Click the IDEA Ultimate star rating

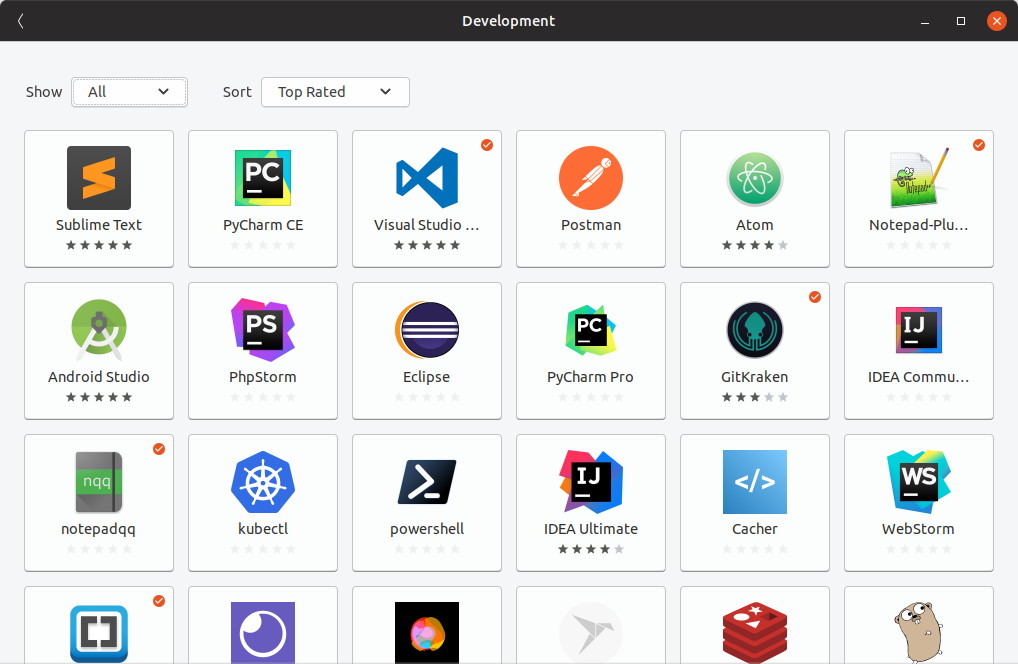pos(590,549)
